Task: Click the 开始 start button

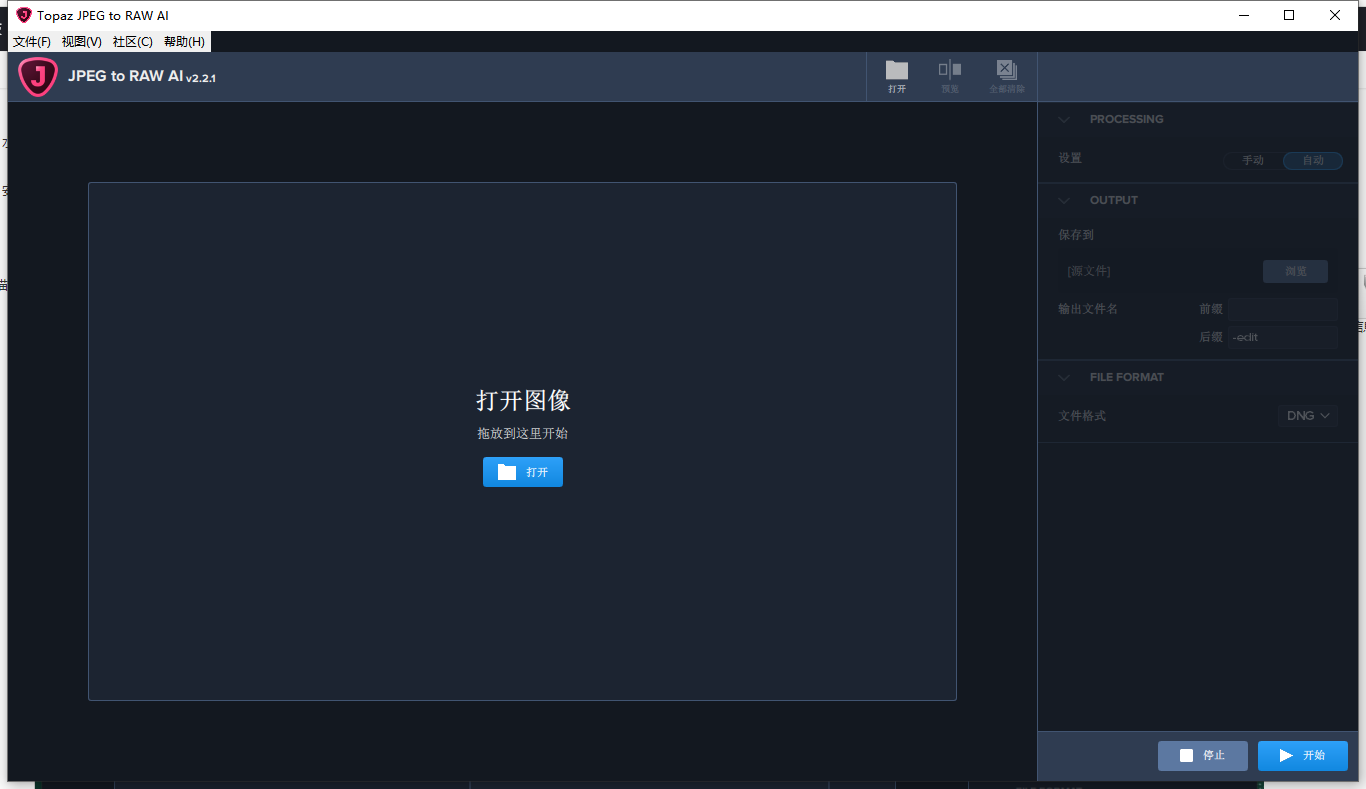Action: (x=1303, y=755)
